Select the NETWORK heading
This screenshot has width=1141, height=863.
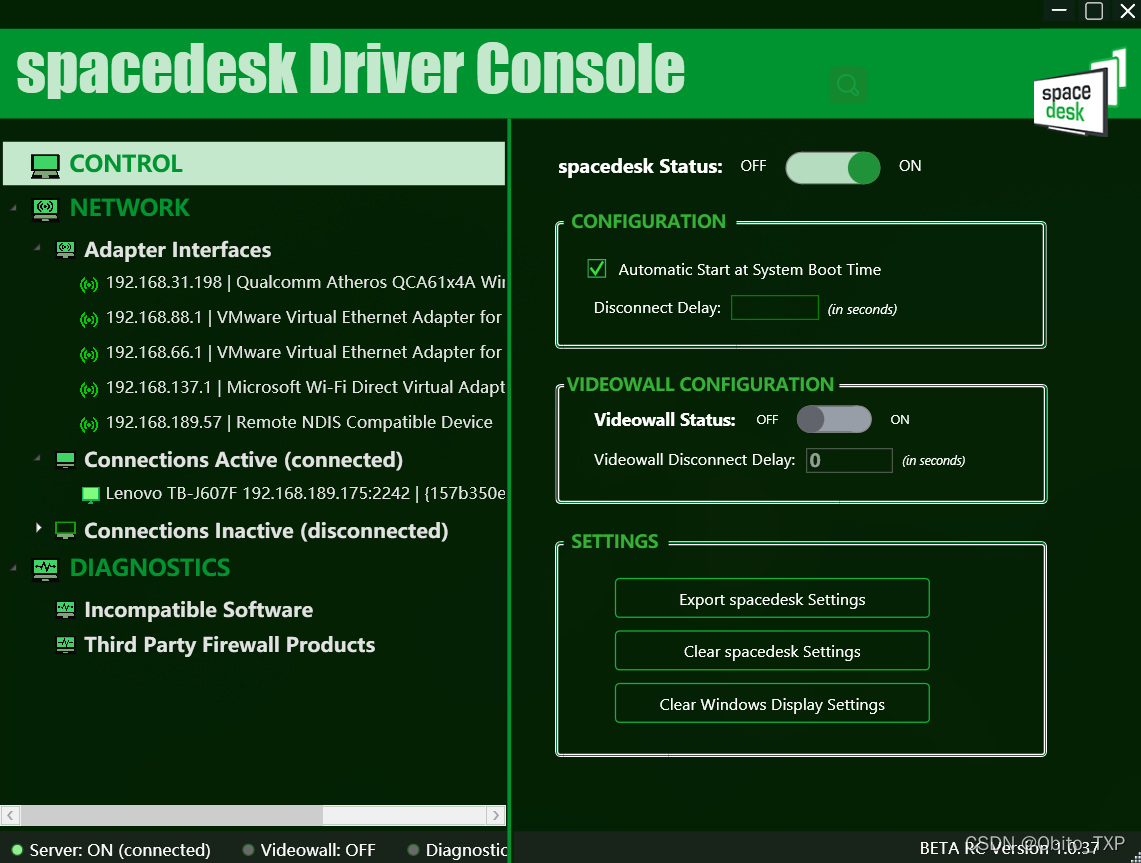tap(130, 208)
